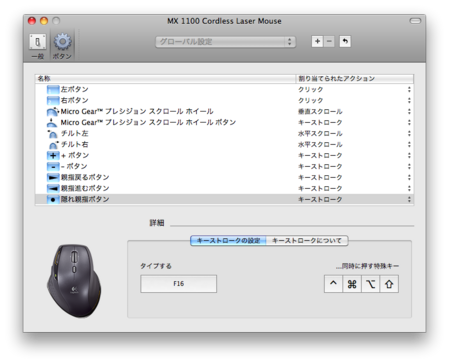Click クリック action in 左ボタン row

(310, 89)
